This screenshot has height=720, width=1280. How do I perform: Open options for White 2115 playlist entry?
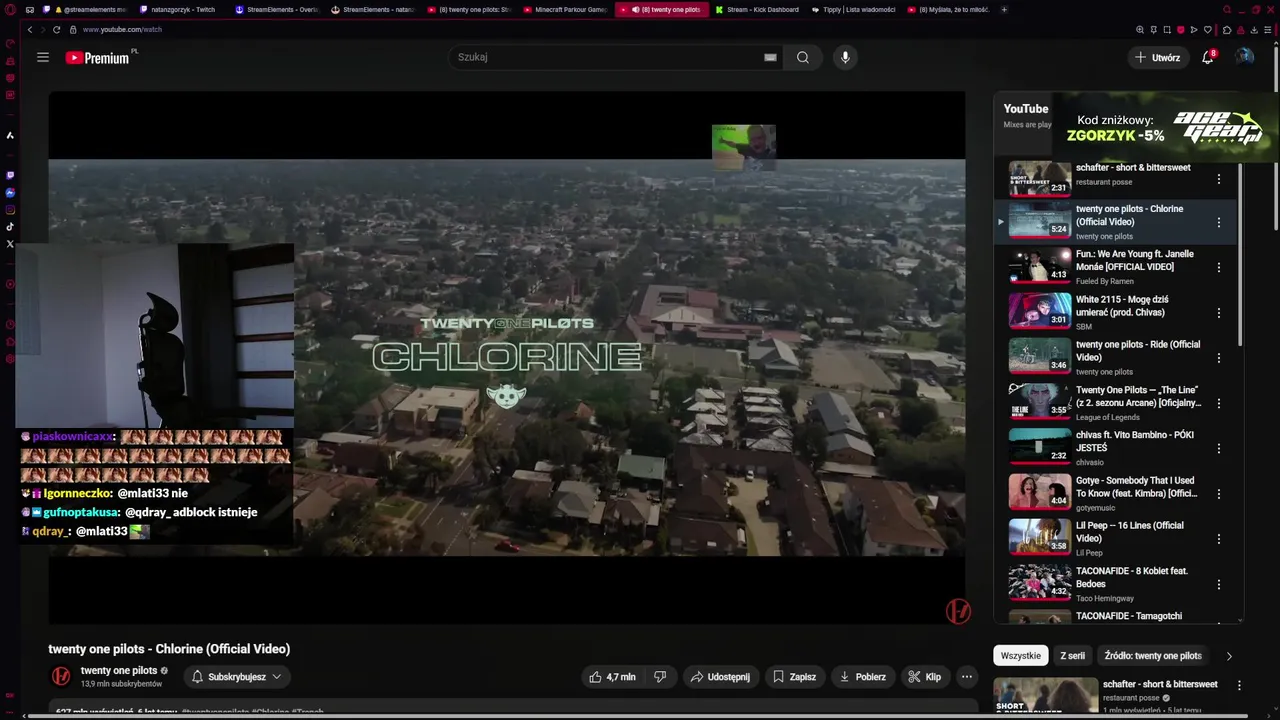[x=1218, y=312]
